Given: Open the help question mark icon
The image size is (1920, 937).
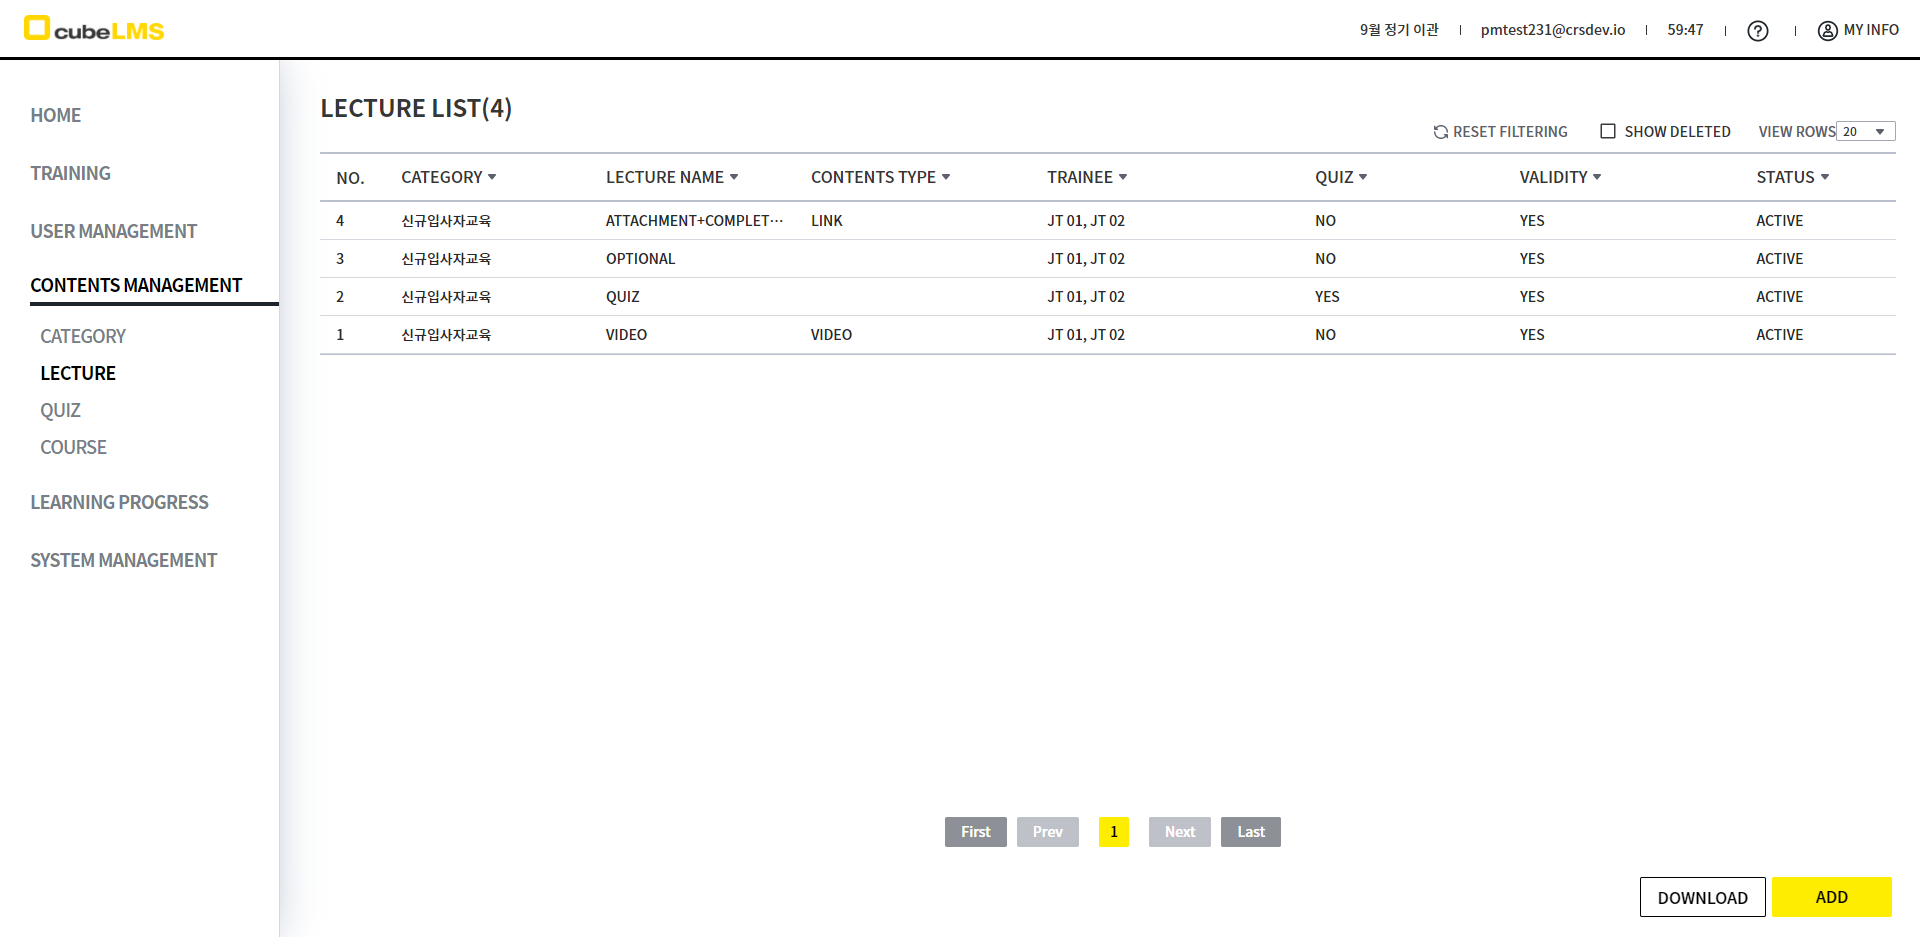Looking at the screenshot, I should (x=1757, y=31).
